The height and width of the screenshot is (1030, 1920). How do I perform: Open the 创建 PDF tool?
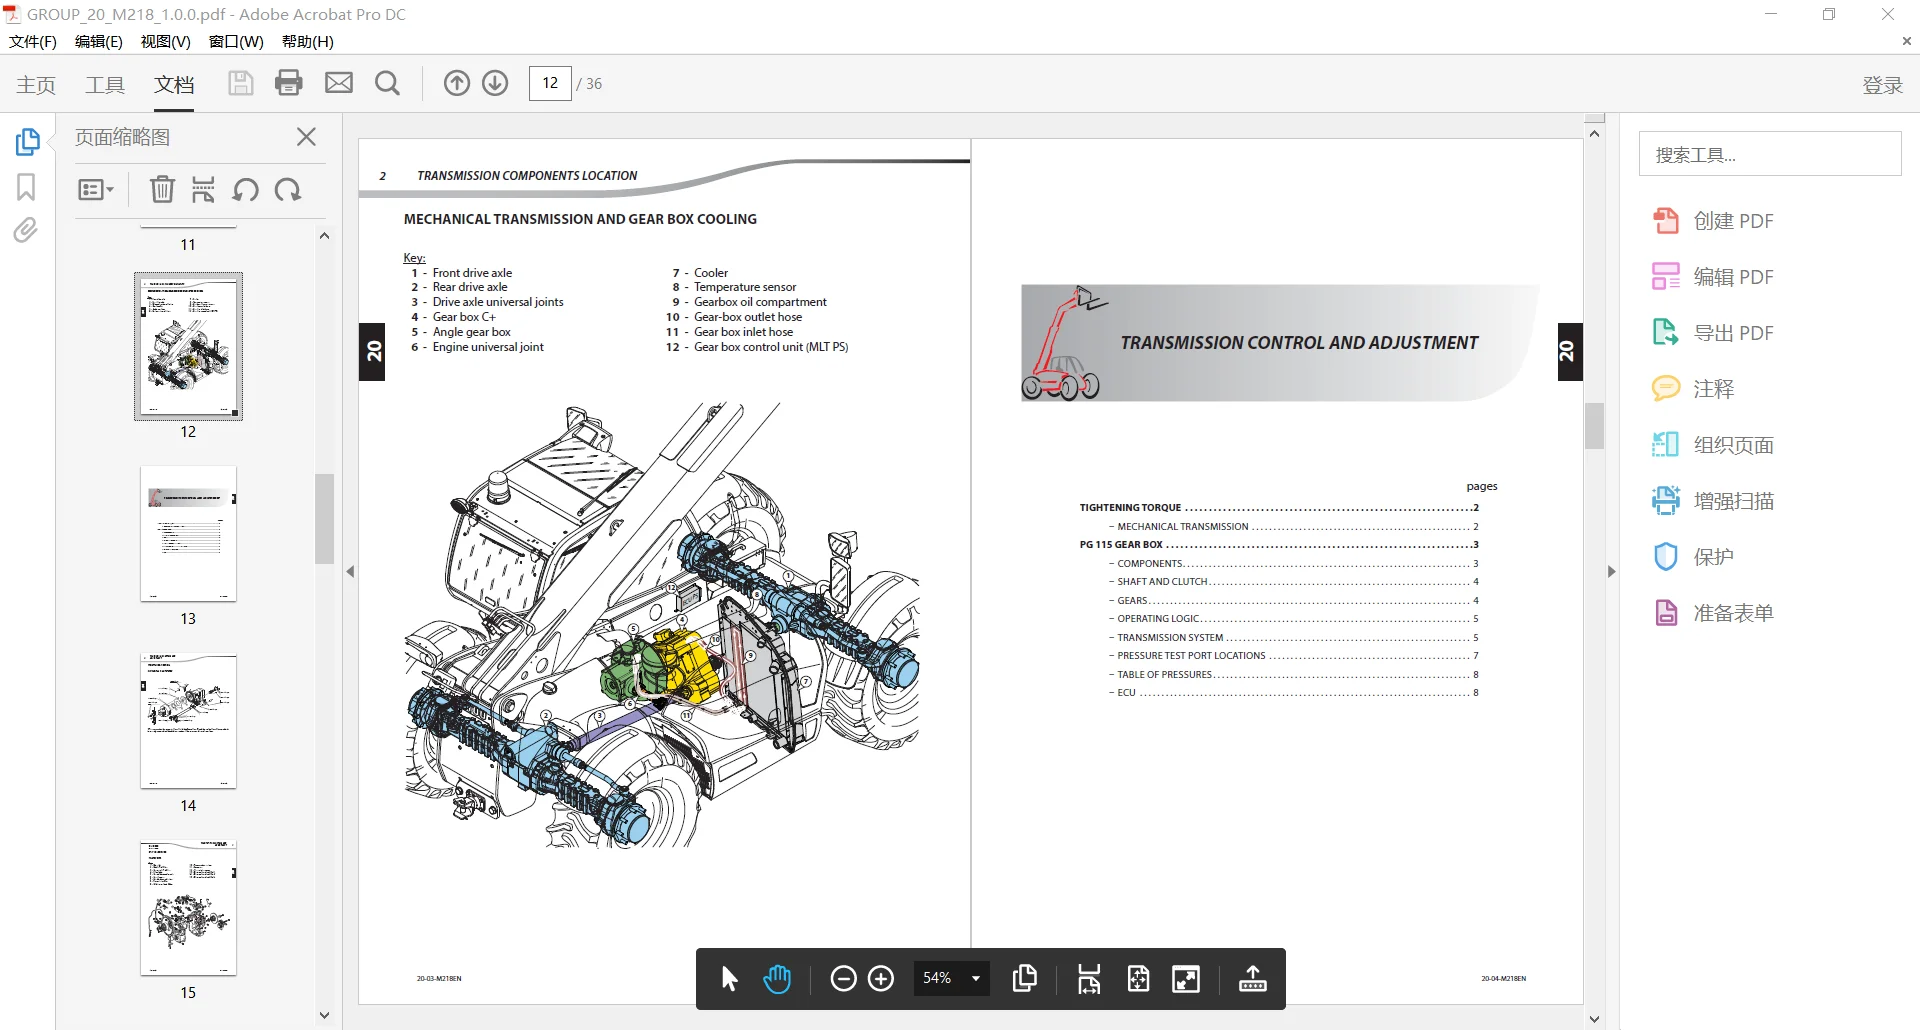pos(1714,221)
